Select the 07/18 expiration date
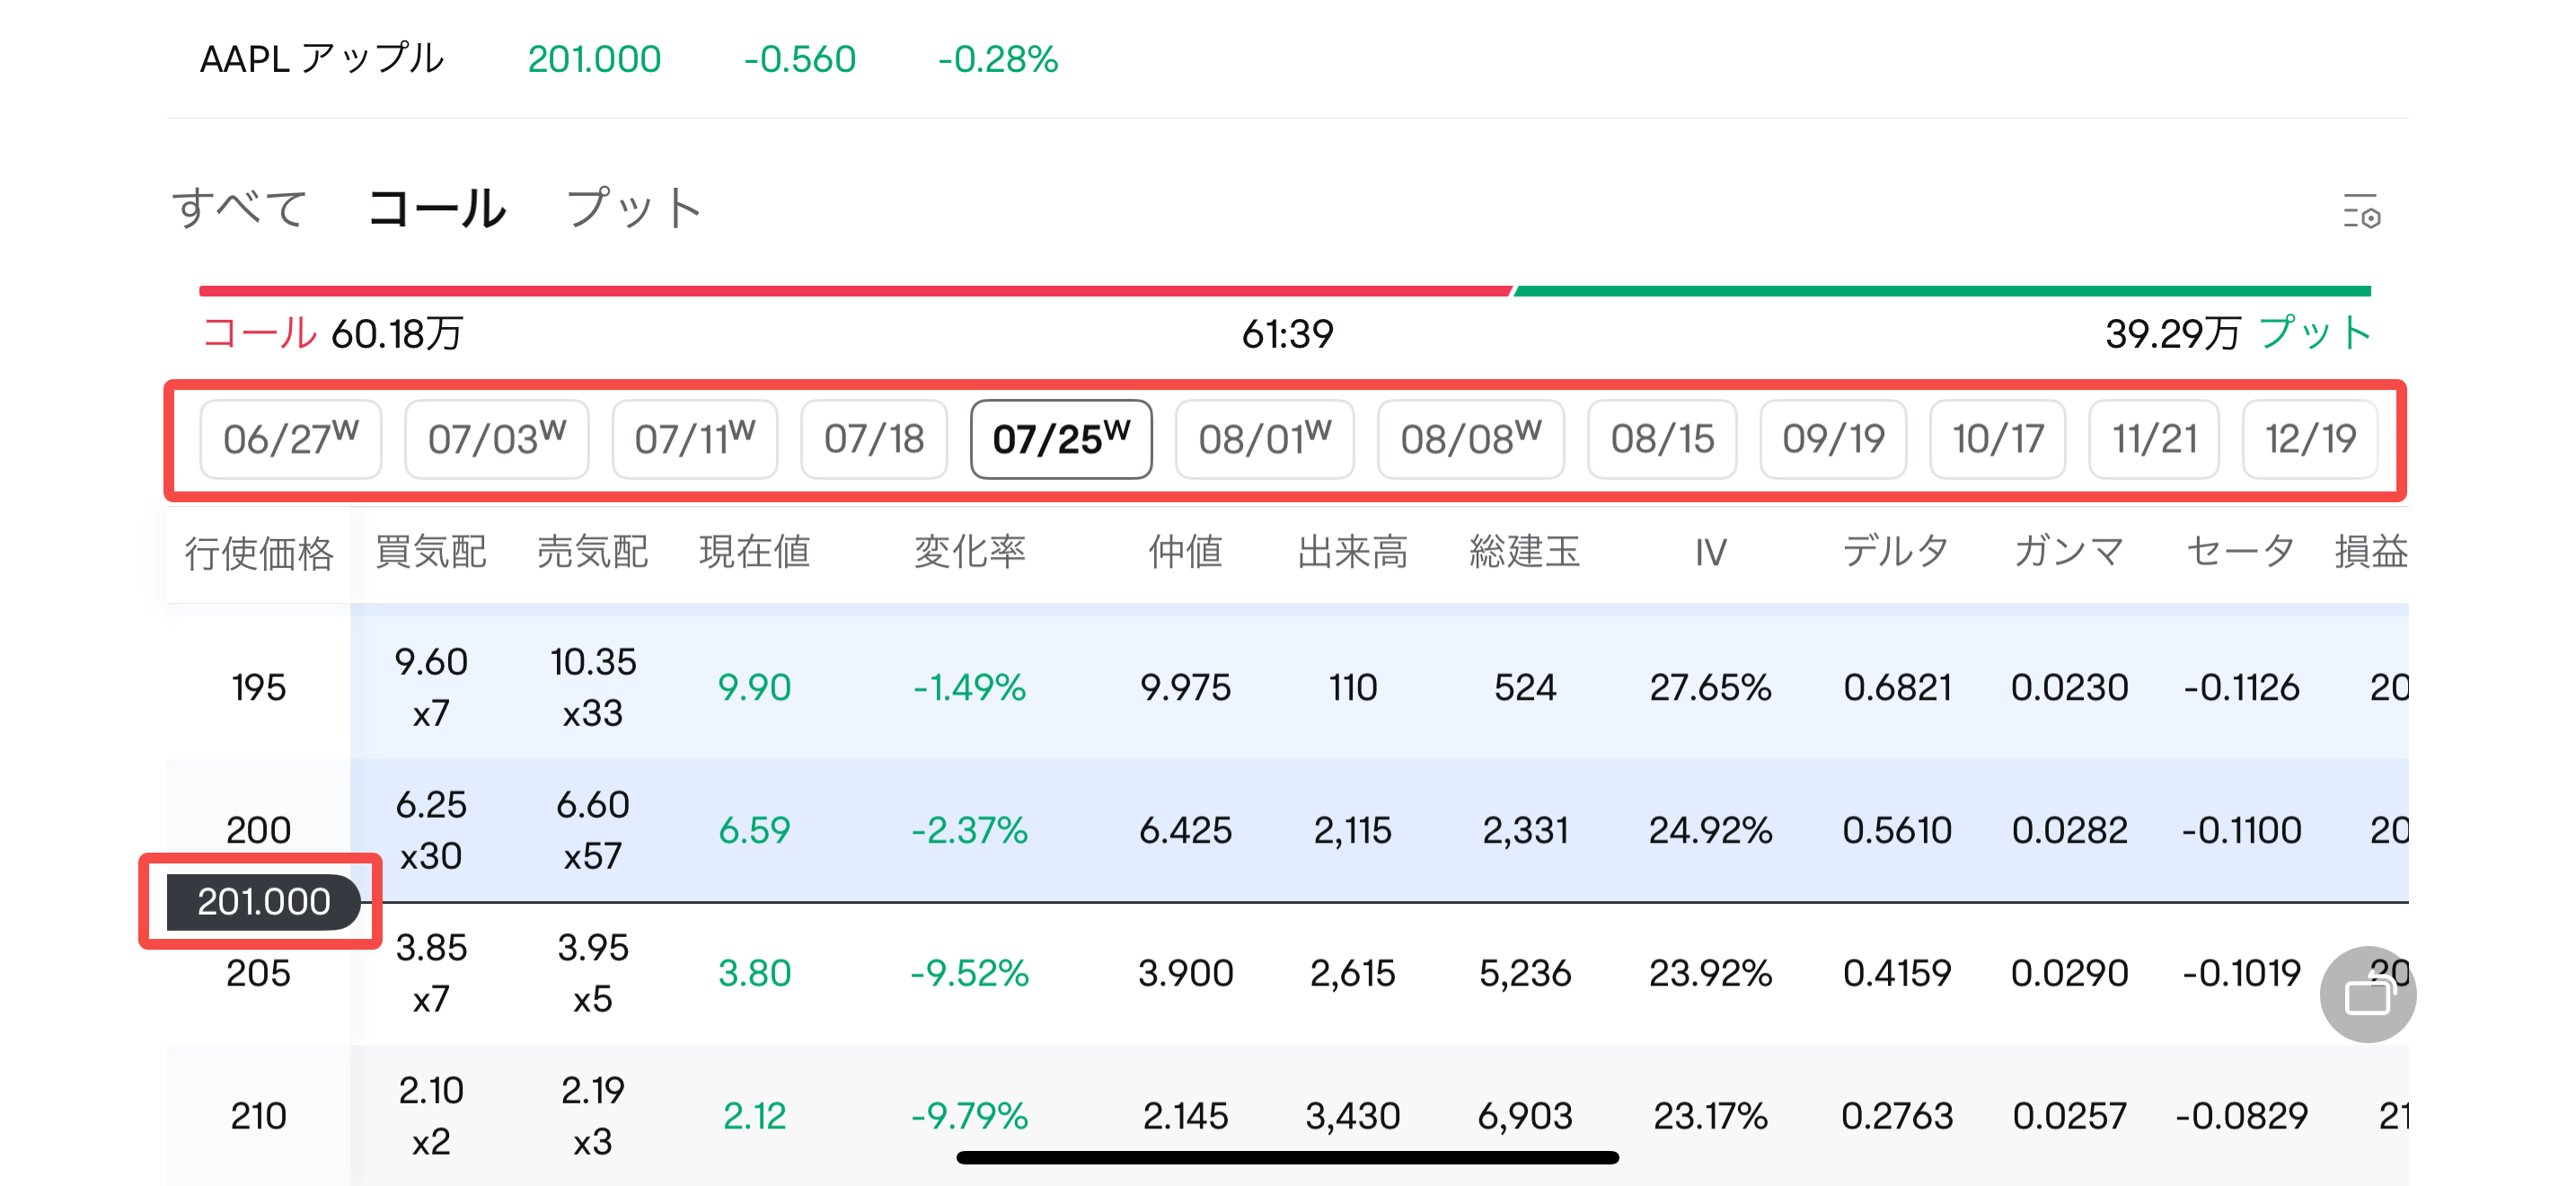Viewport: 2576px width, 1186px height. coord(873,439)
